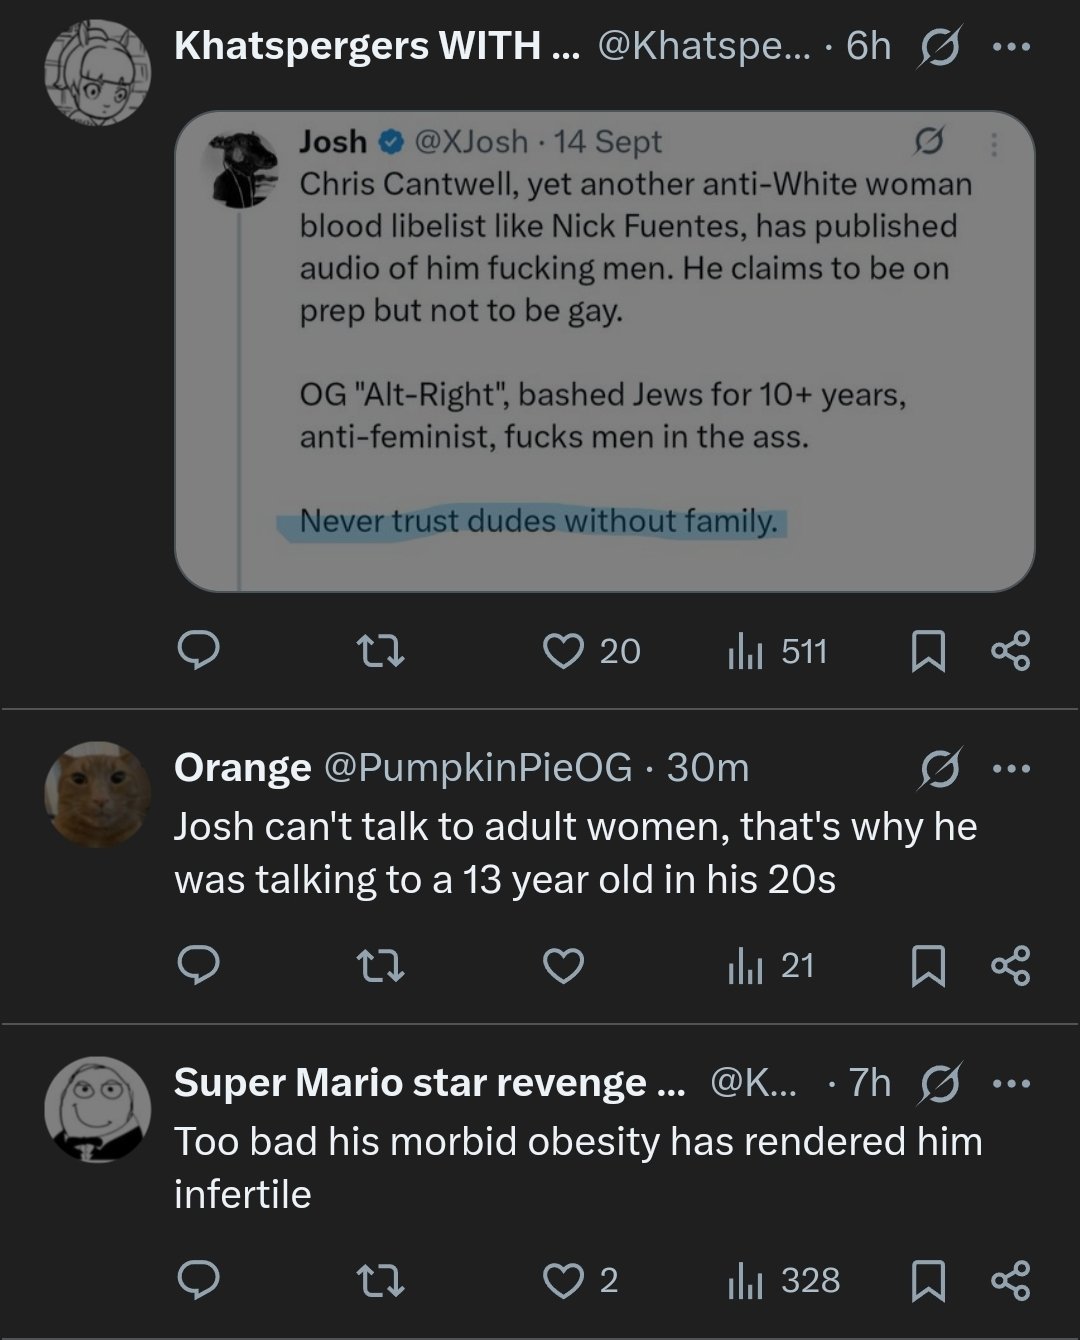Open the @PumpkinPieOG profile handle
The image size is (1080, 1340).
(x=476, y=768)
